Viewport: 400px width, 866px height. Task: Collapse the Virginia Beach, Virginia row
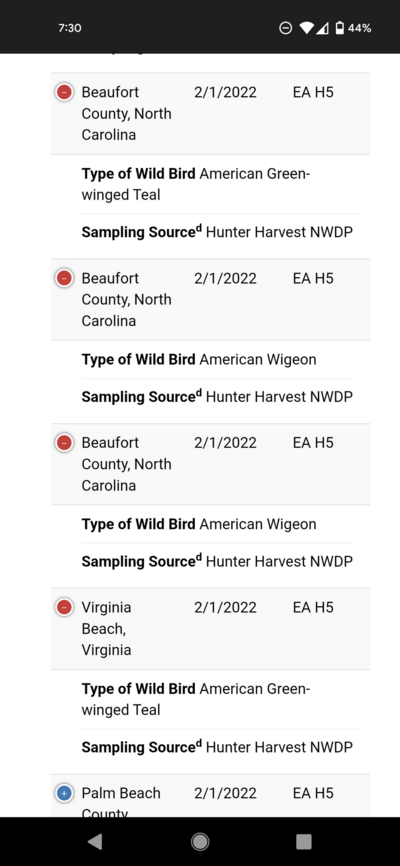pos(64,608)
